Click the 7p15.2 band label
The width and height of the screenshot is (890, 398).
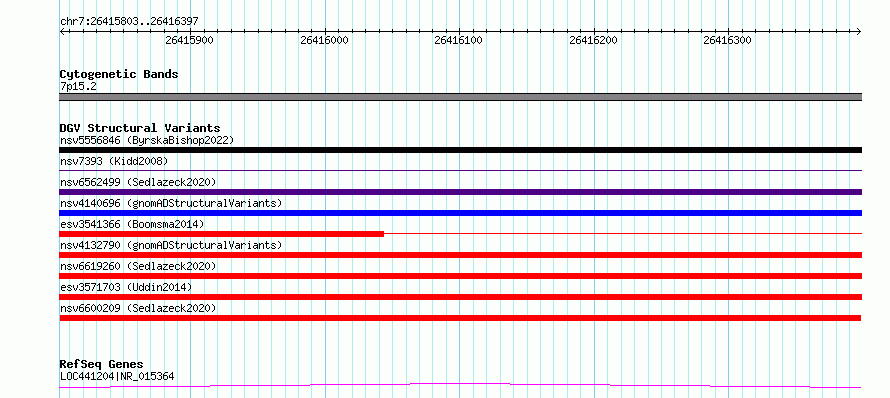(x=77, y=87)
